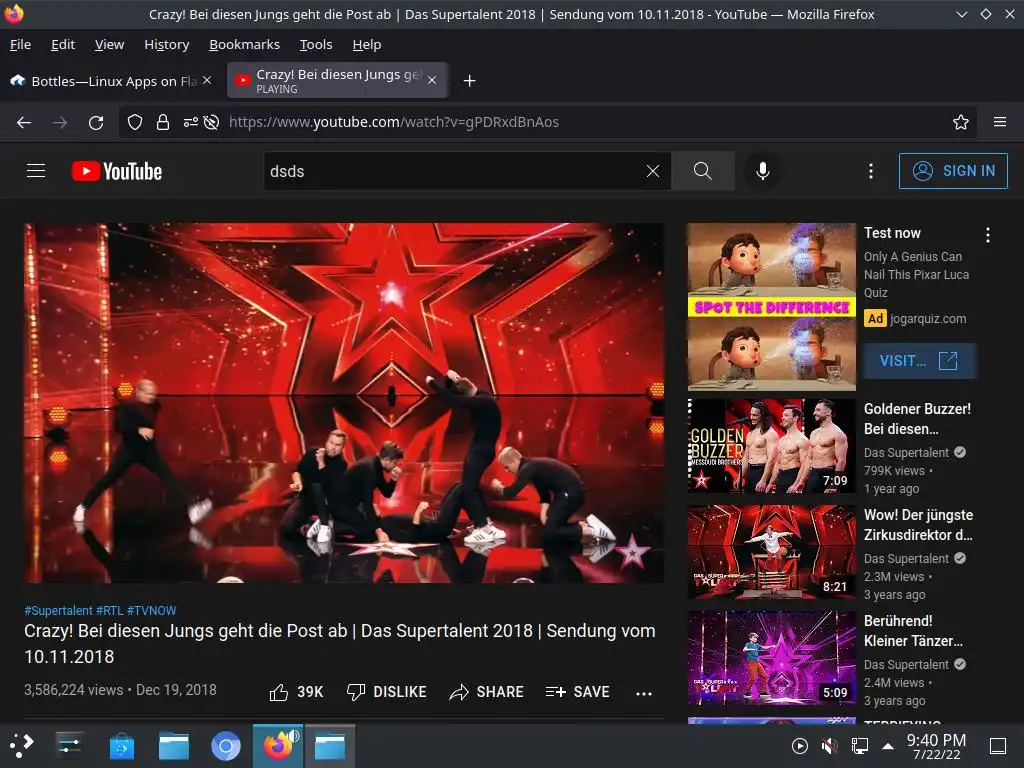The width and height of the screenshot is (1024, 768).
Task: Click the SHARE button
Action: [487, 692]
